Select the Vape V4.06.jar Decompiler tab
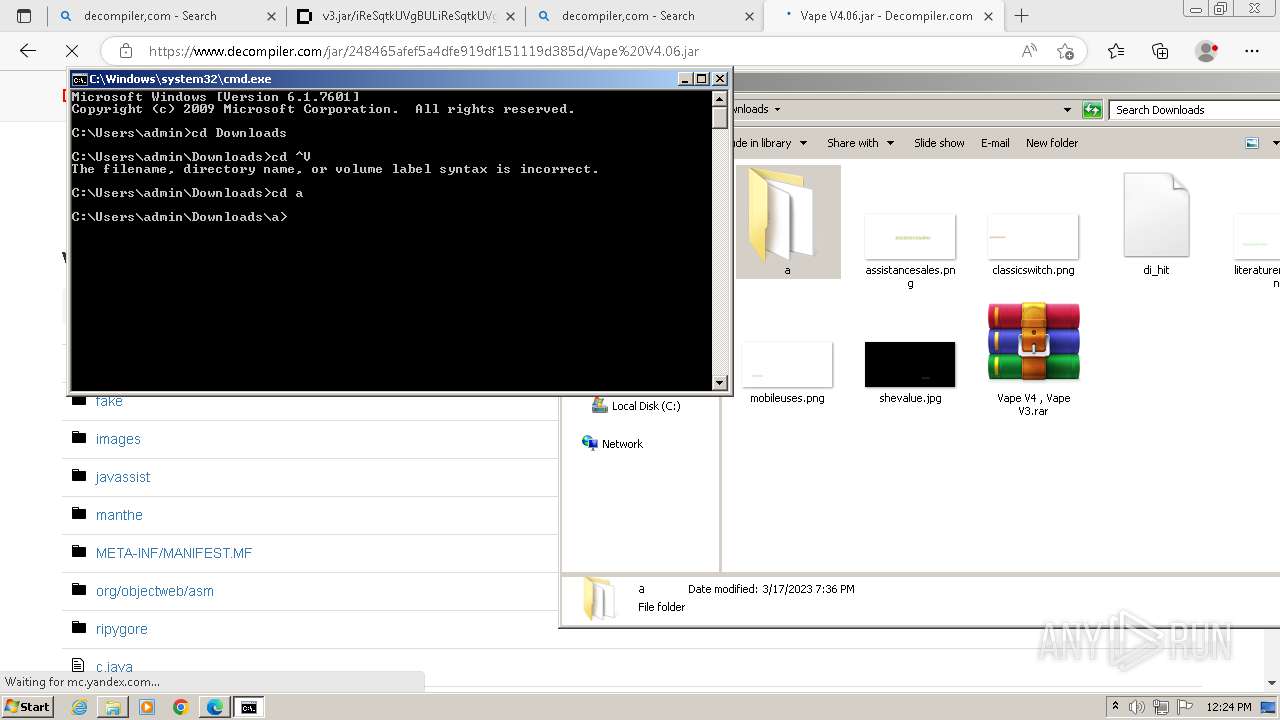Viewport: 1280px width, 720px height. coord(883,16)
